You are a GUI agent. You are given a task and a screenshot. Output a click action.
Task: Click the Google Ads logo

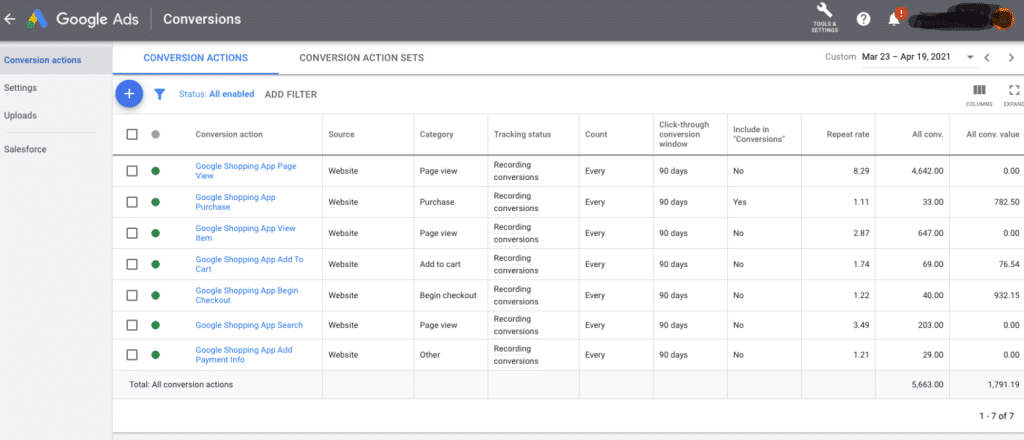click(37, 20)
